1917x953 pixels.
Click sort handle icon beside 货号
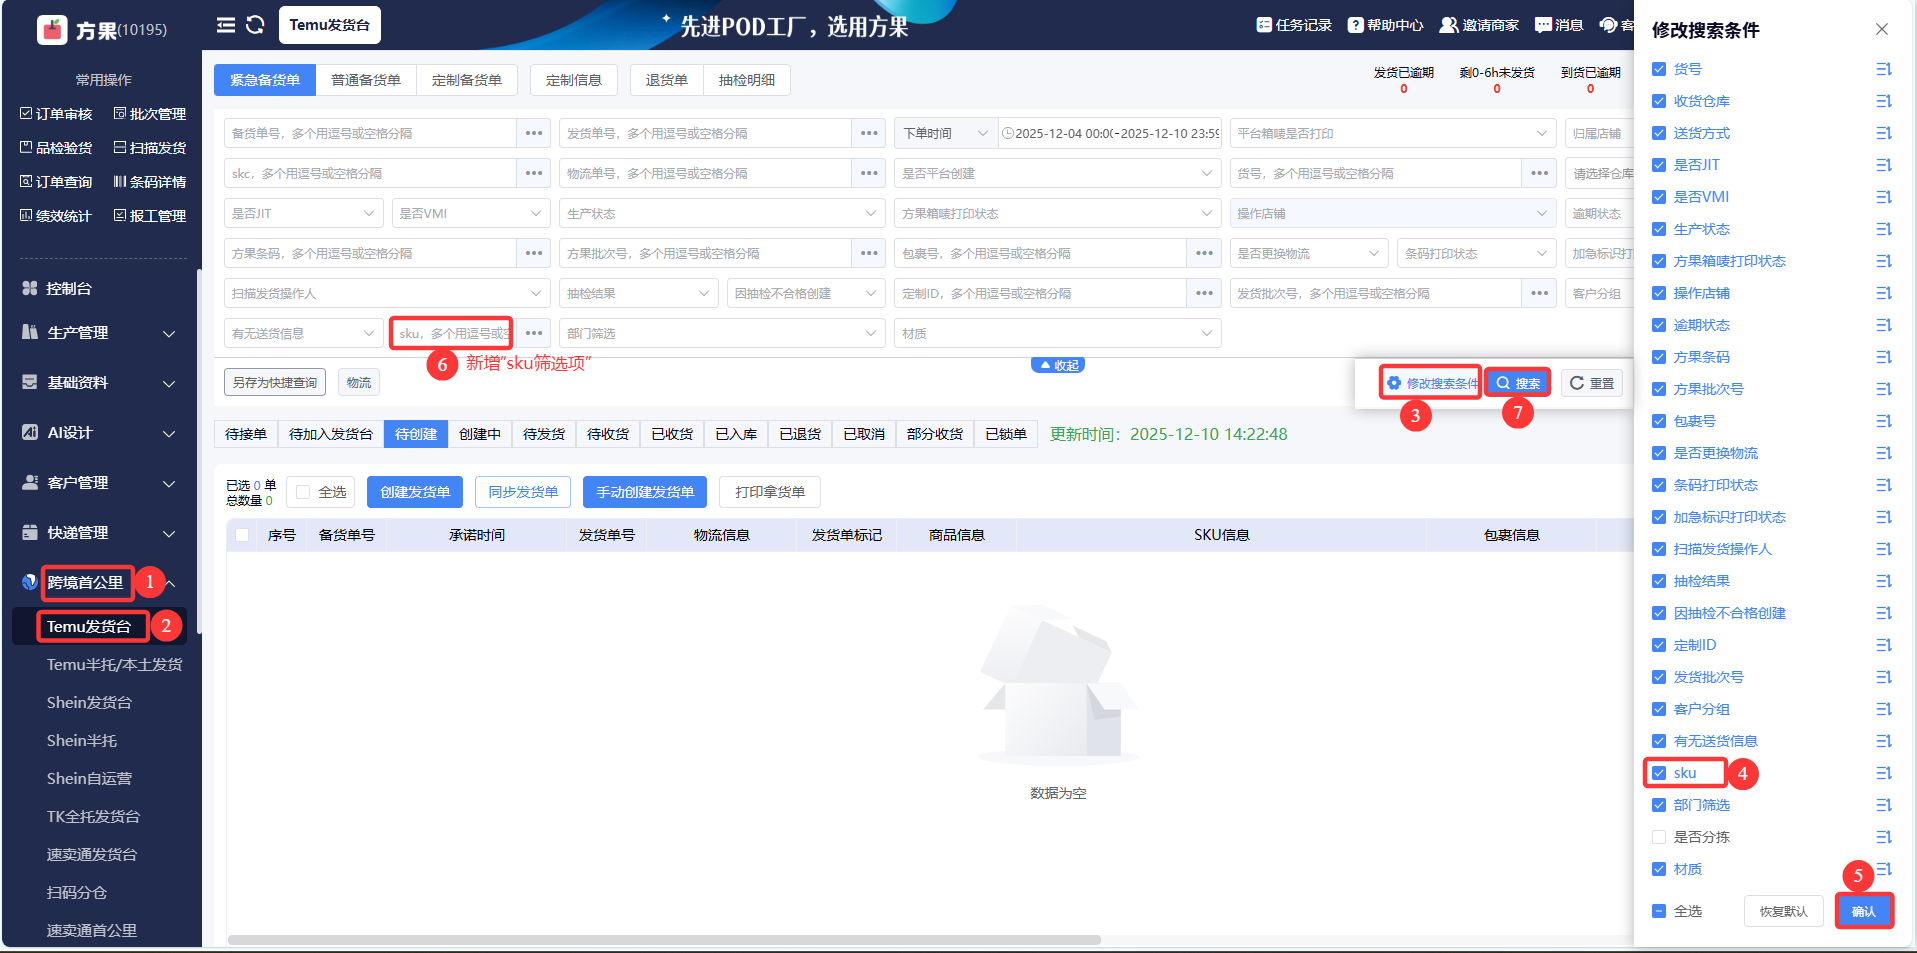coord(1884,69)
